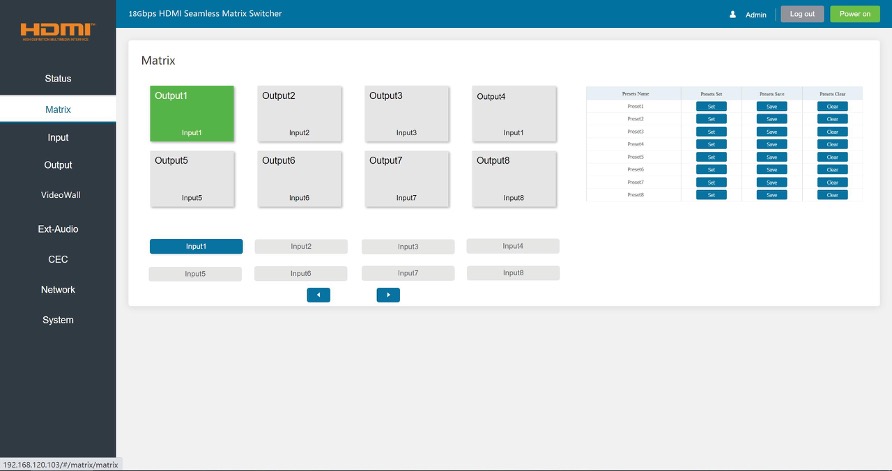Click Save for Preset6
Viewport: 892px width, 471px height.
click(x=771, y=170)
